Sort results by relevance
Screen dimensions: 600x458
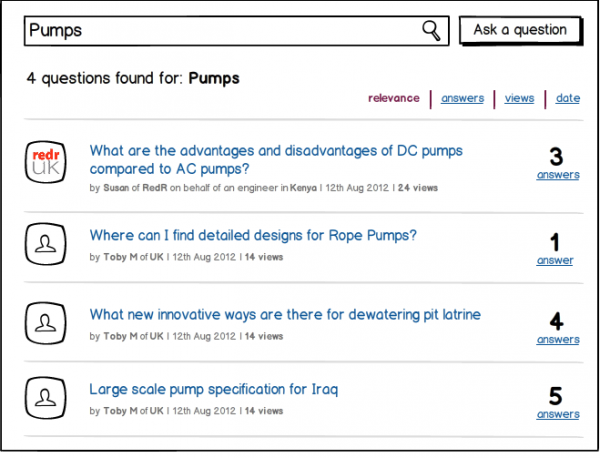[393, 98]
